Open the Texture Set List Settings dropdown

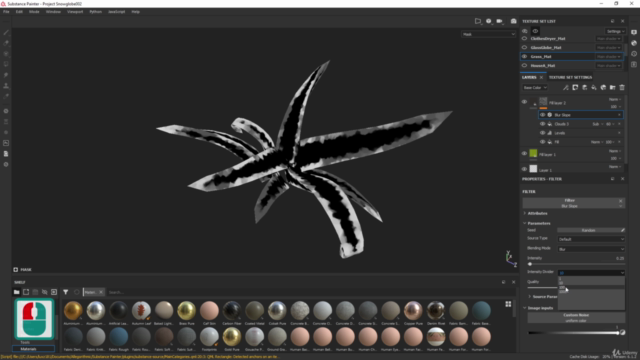point(615,31)
